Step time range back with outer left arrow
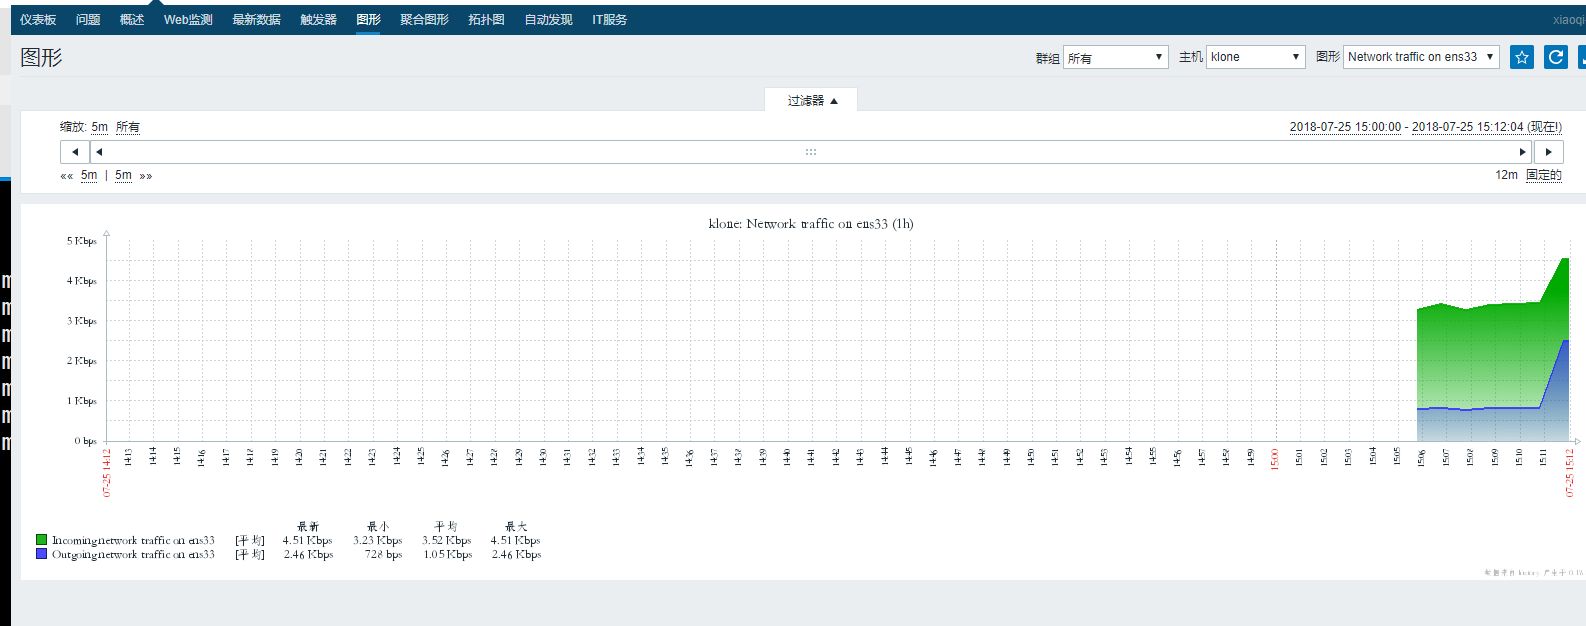Screen dimensions: 1586x626 coord(75,152)
